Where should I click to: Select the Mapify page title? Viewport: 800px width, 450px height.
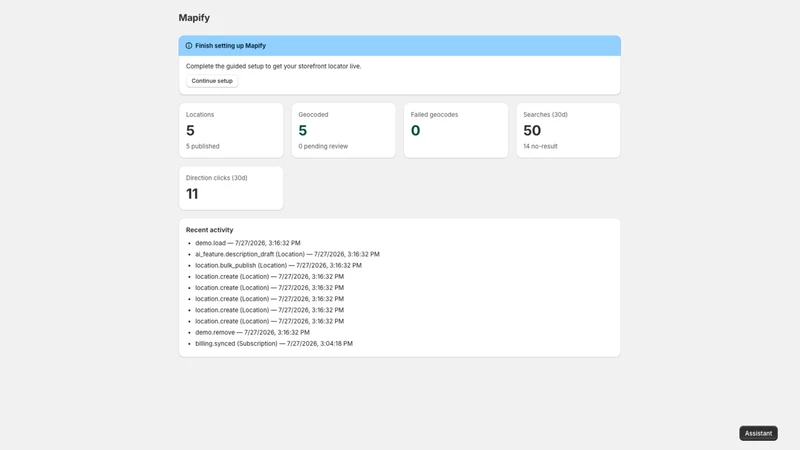[x=194, y=18]
